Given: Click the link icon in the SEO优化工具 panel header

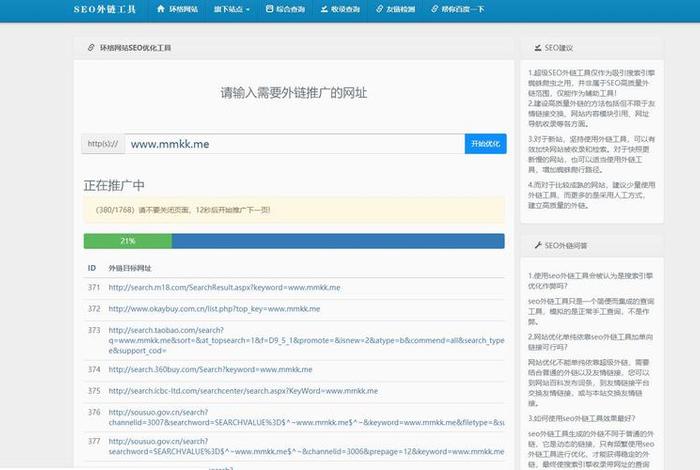Looking at the screenshot, I should [x=91, y=47].
